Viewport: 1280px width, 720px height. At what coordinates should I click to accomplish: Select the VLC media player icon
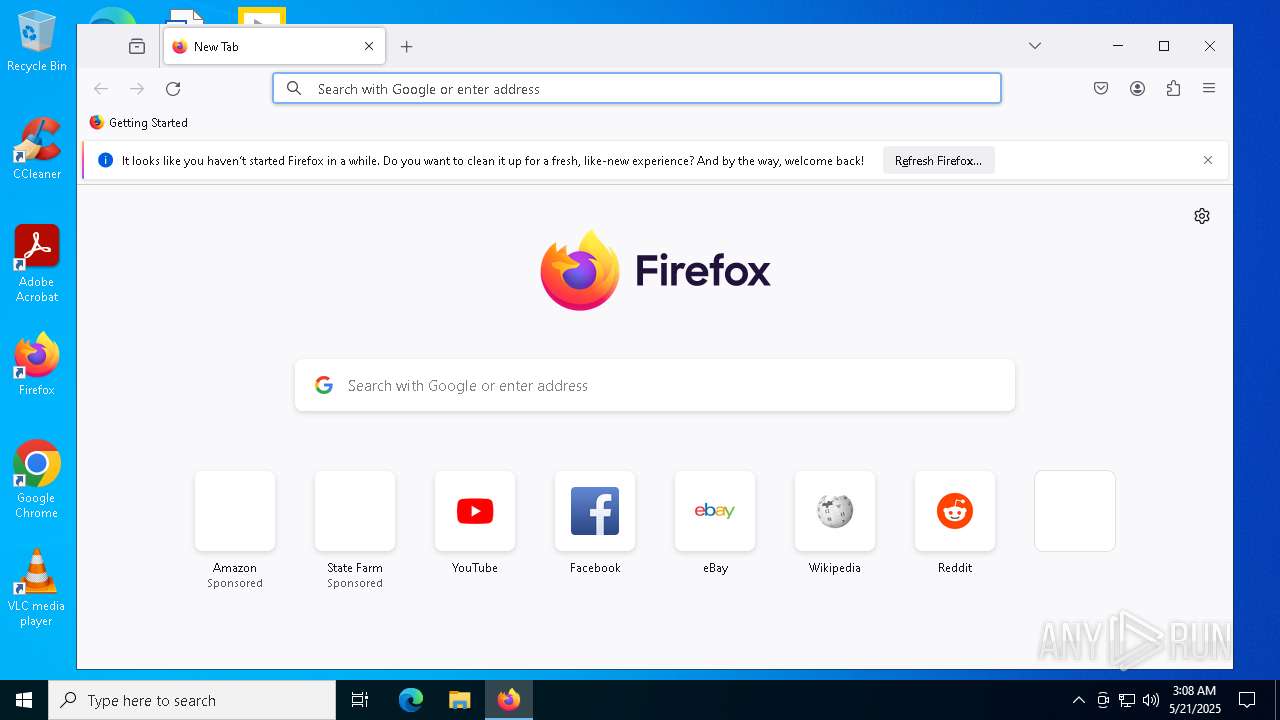(37, 588)
